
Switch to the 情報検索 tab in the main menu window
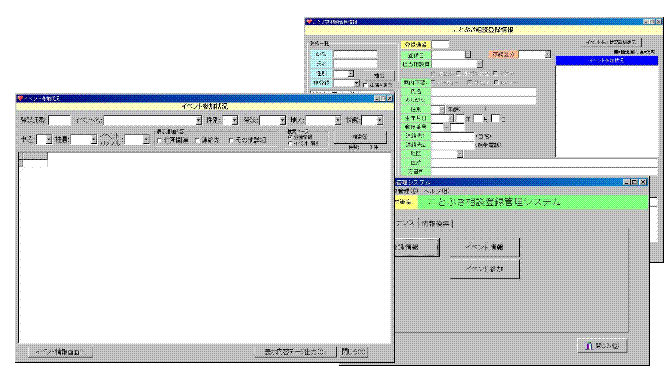[435, 224]
